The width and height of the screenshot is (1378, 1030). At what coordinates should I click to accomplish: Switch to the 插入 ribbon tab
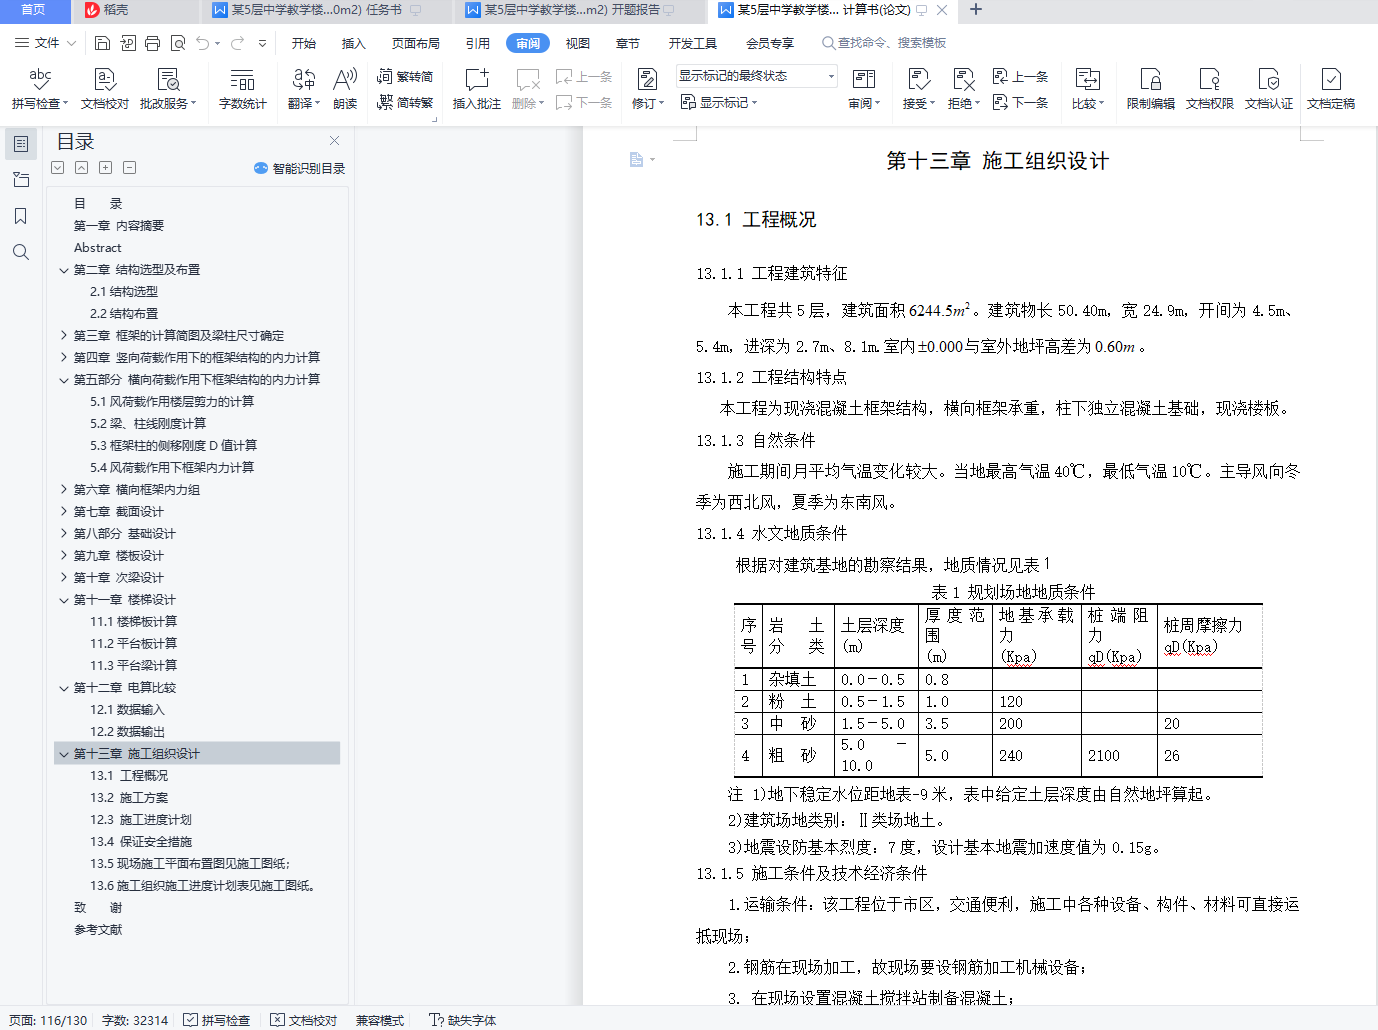(x=354, y=43)
